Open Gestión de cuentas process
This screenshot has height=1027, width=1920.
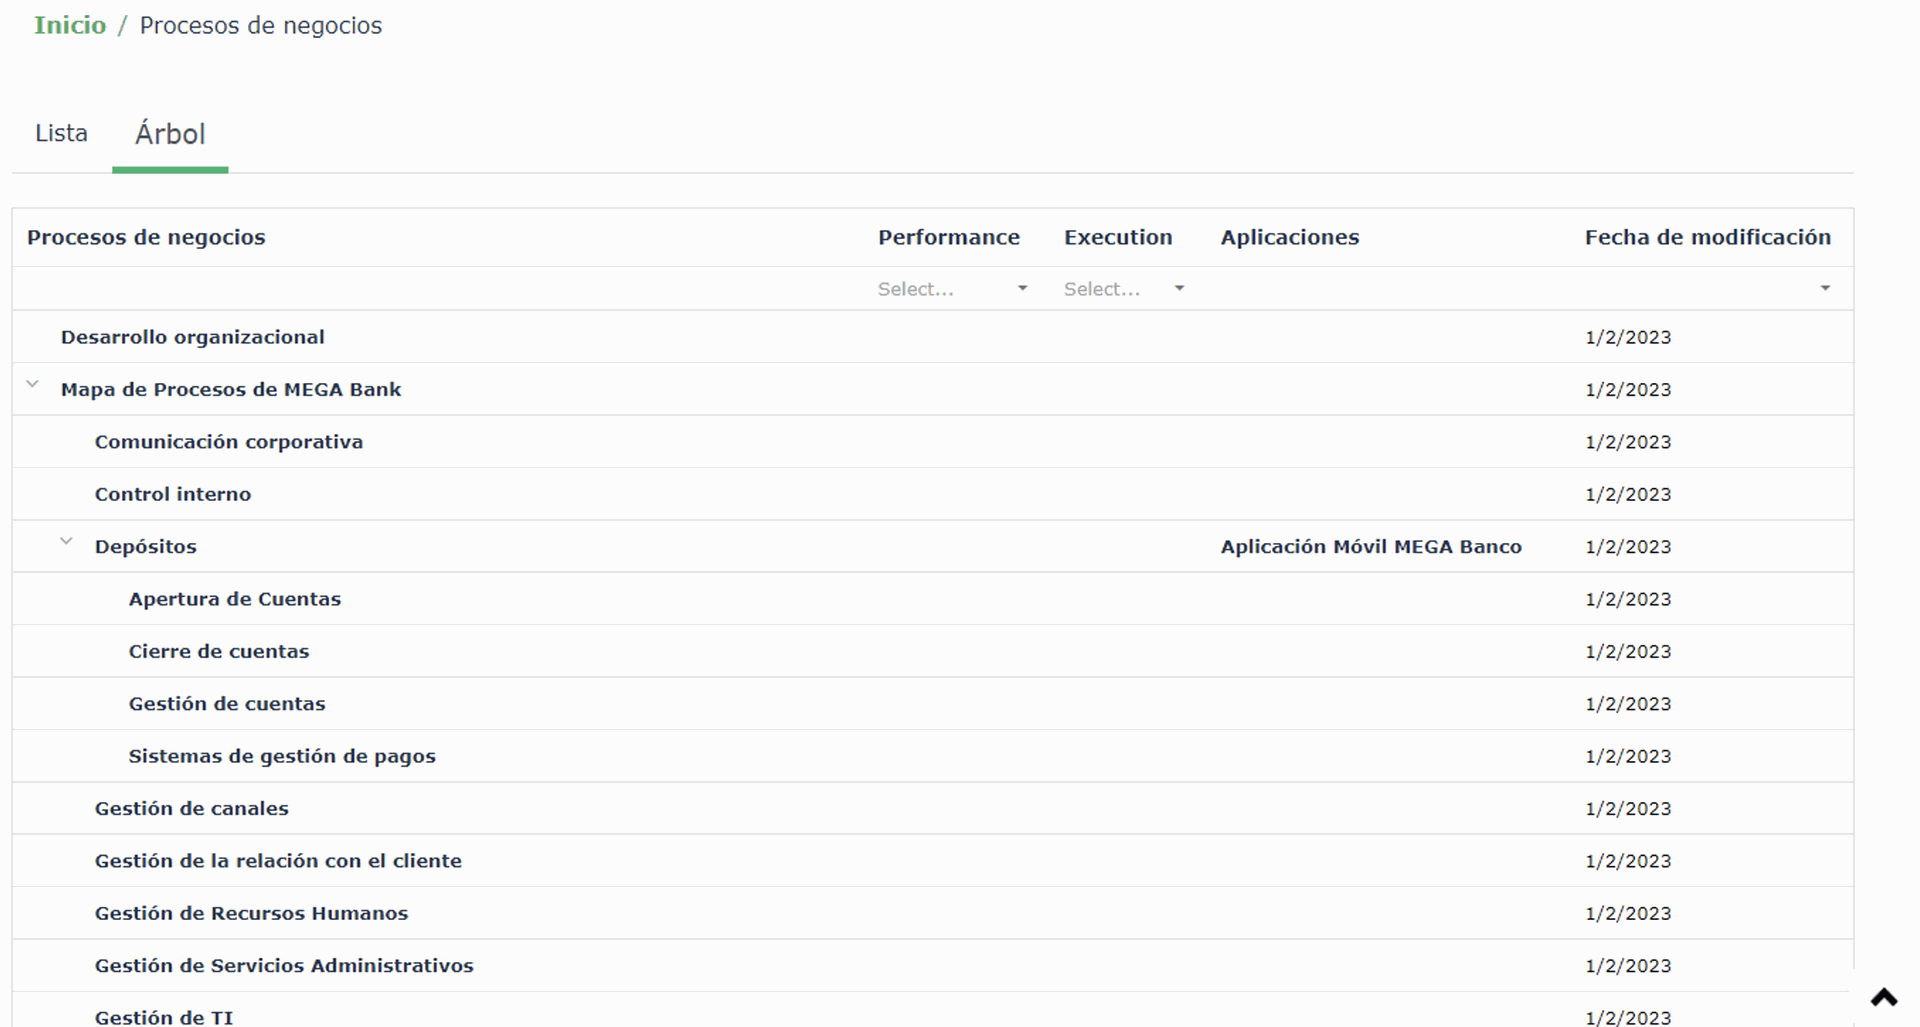[x=226, y=704]
